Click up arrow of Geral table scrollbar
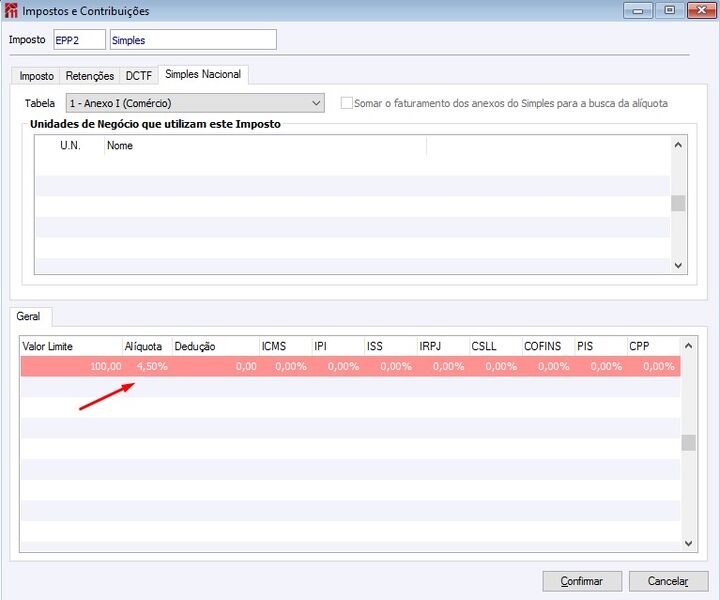The image size is (720, 600). 688,346
